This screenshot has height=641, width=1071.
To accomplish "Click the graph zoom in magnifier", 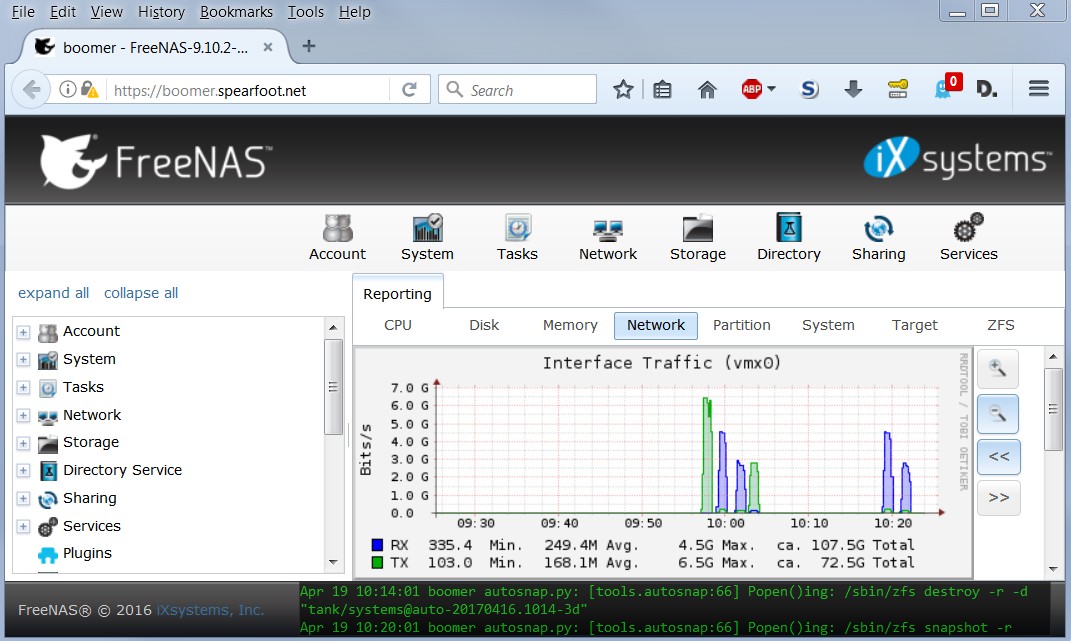I will point(998,369).
